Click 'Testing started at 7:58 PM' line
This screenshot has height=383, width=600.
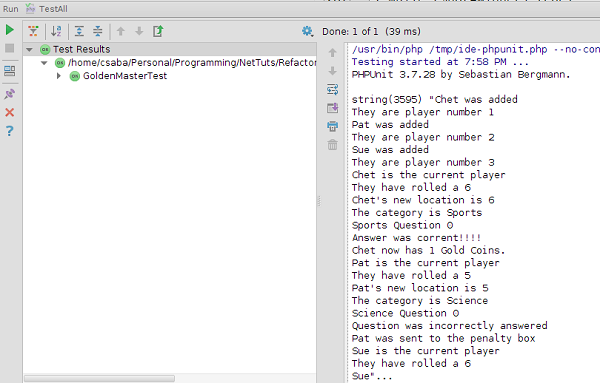tap(440, 62)
